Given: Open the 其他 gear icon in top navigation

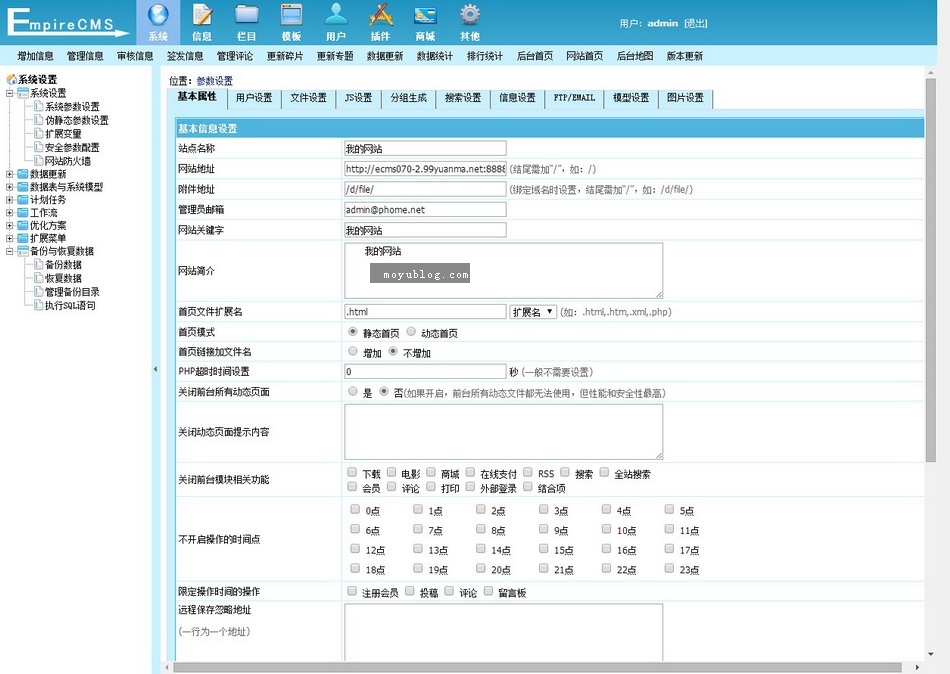Looking at the screenshot, I should pos(470,15).
